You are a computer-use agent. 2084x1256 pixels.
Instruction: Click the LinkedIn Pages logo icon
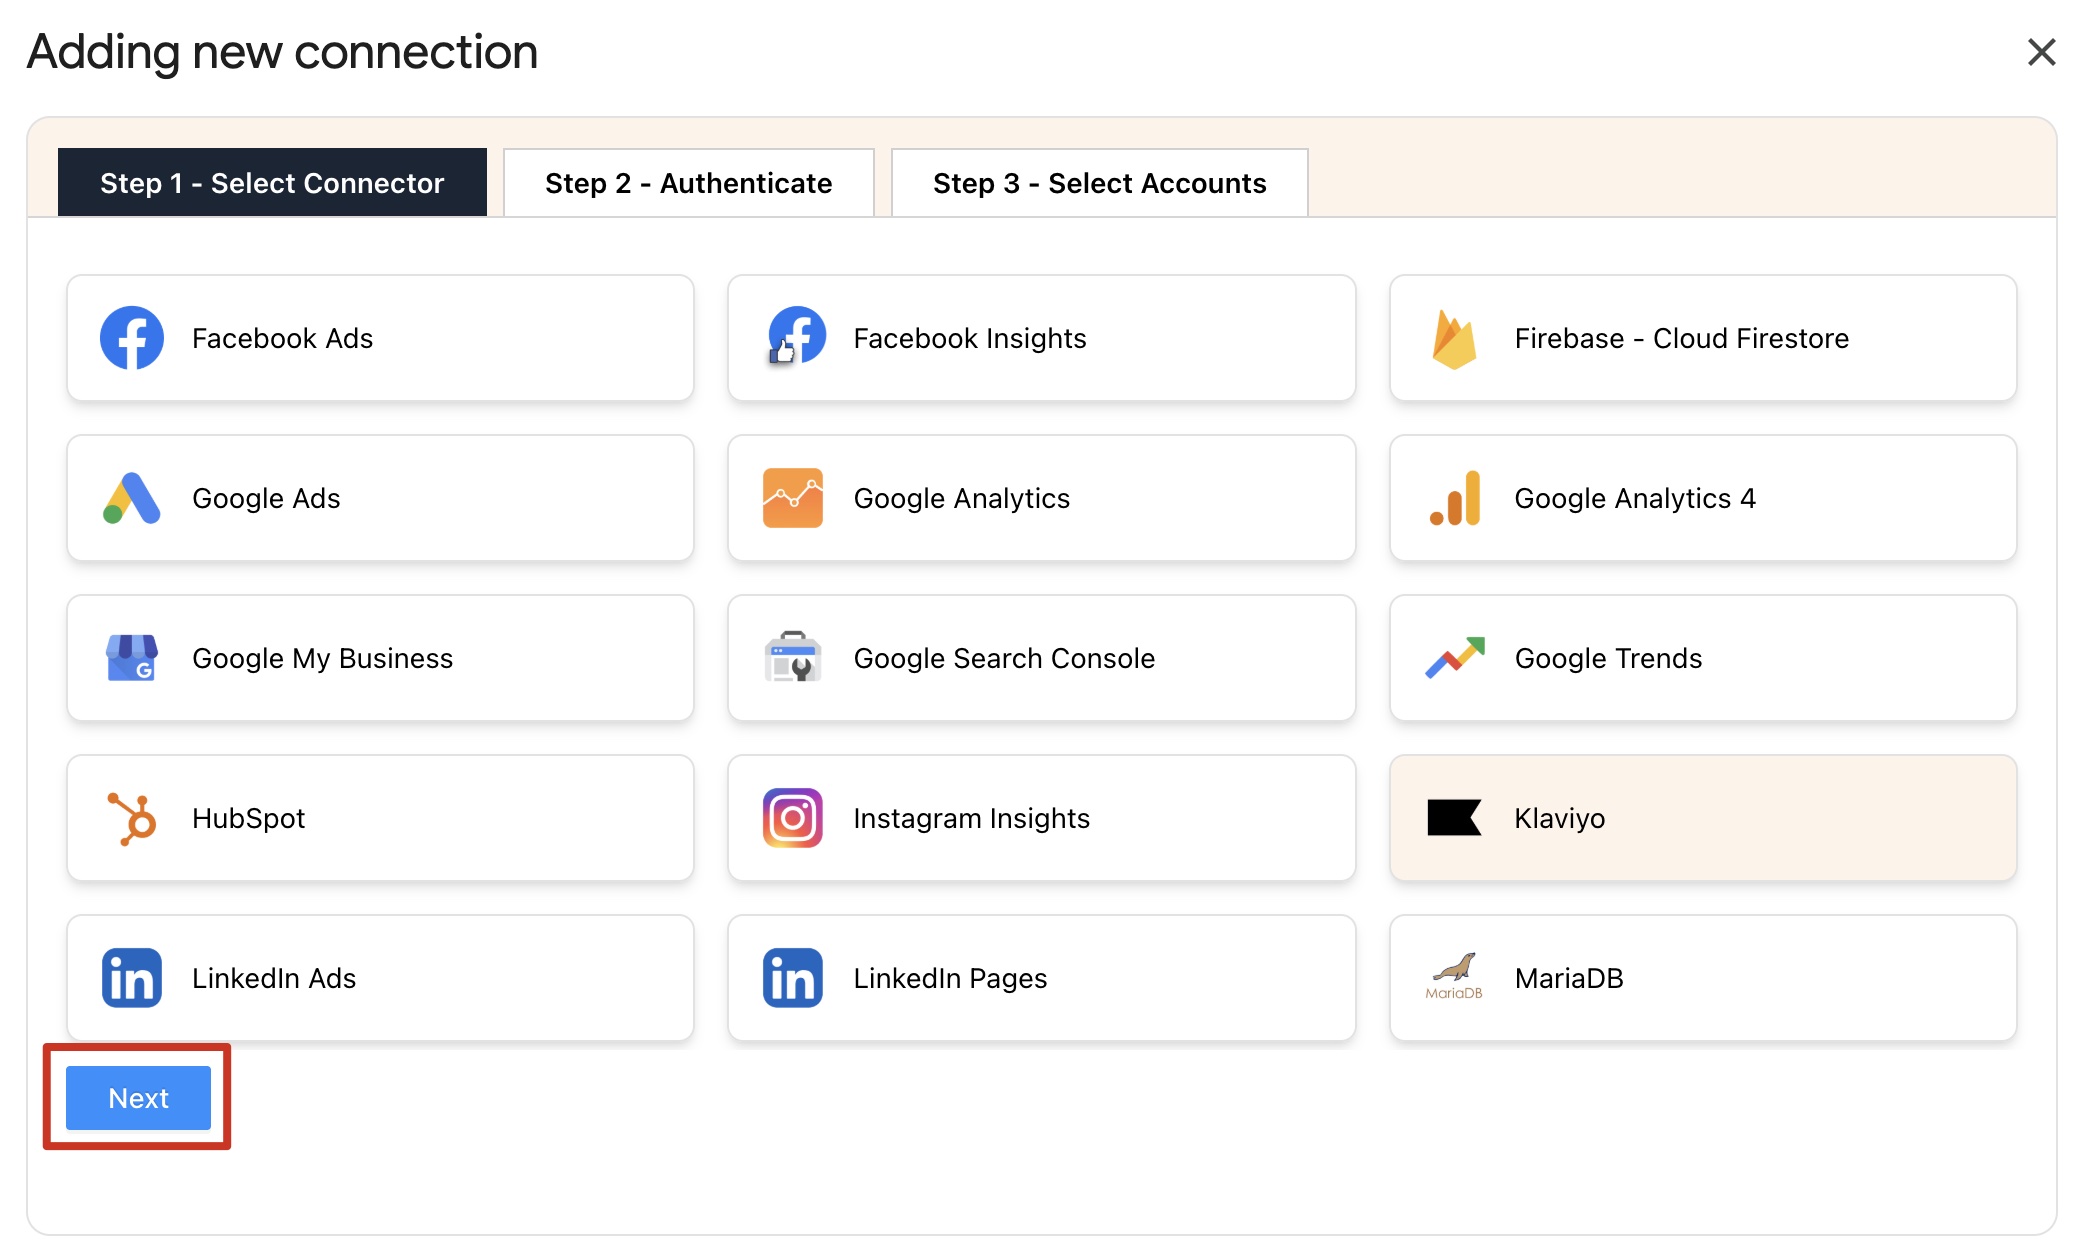tap(793, 978)
